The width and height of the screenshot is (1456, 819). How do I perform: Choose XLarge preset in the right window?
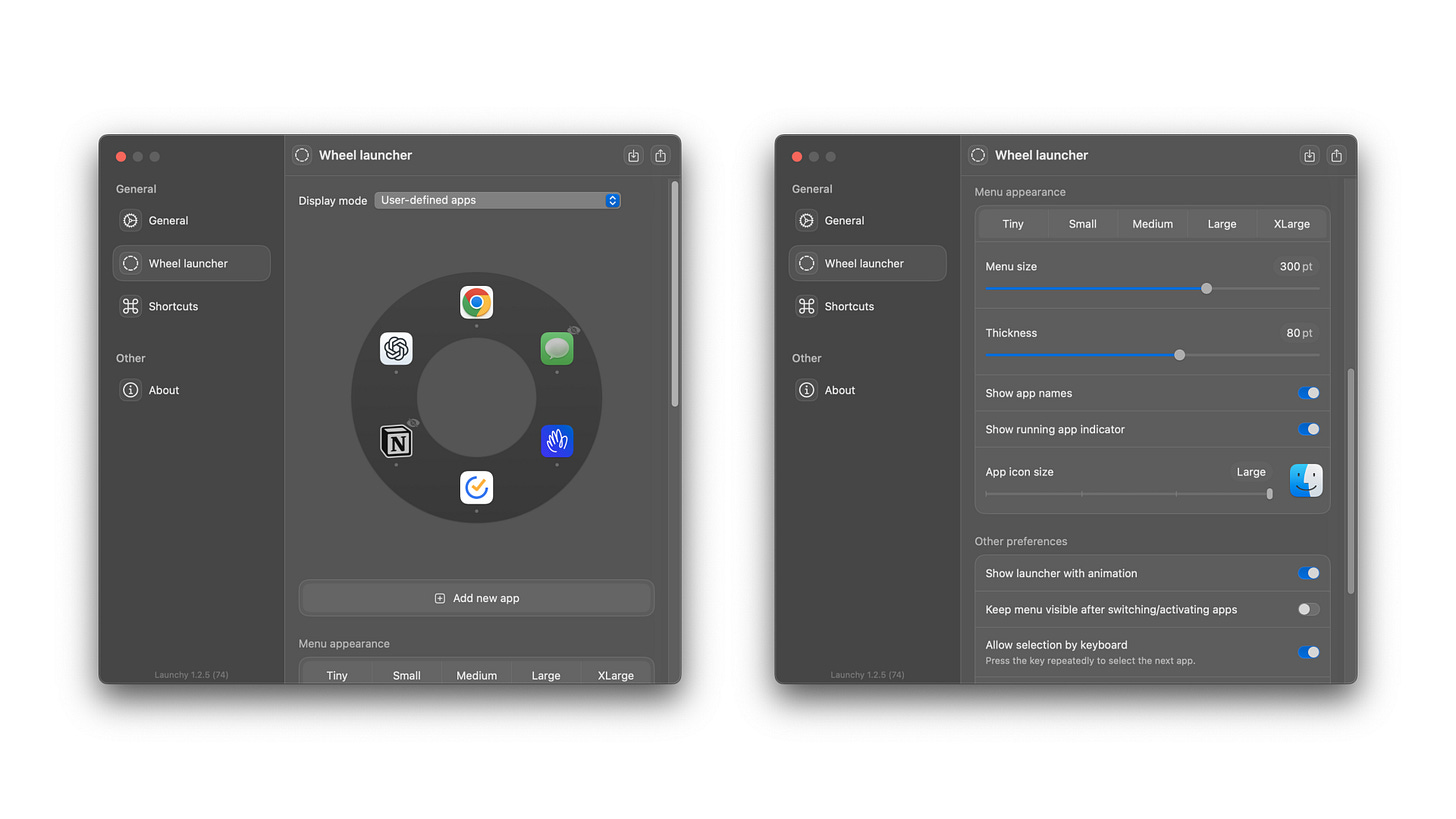1292,224
